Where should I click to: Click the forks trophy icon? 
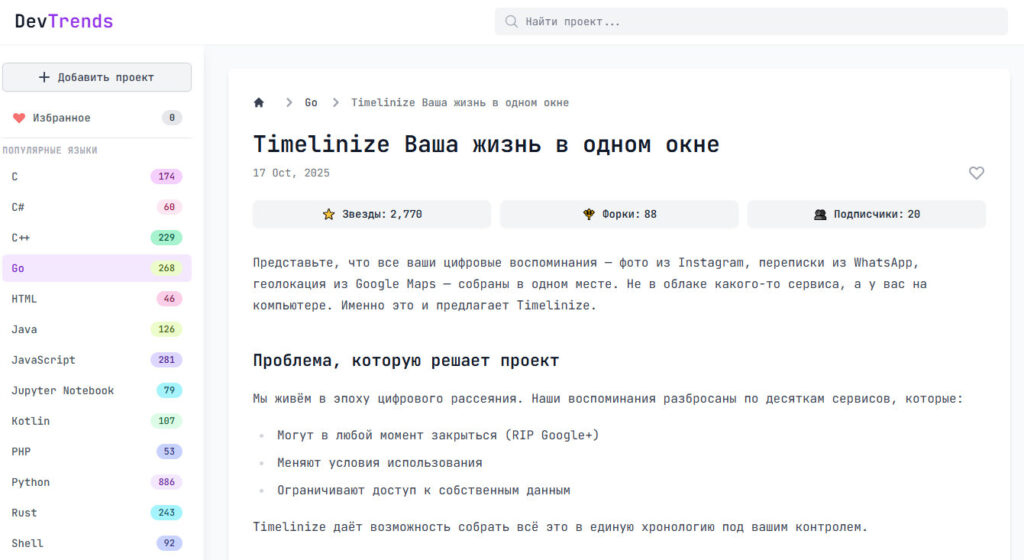tap(589, 214)
